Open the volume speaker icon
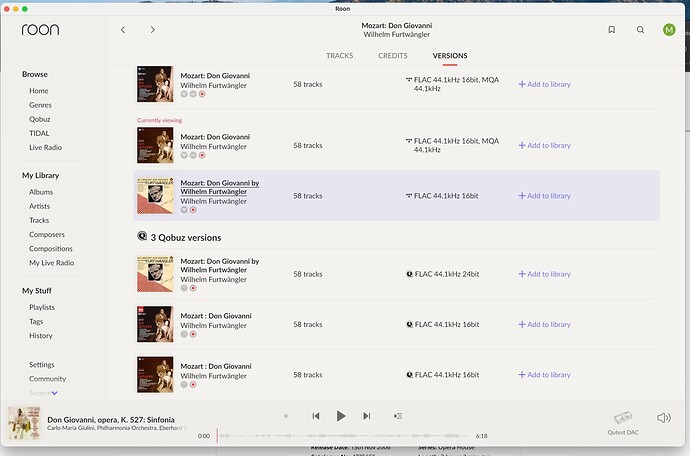 (664, 417)
